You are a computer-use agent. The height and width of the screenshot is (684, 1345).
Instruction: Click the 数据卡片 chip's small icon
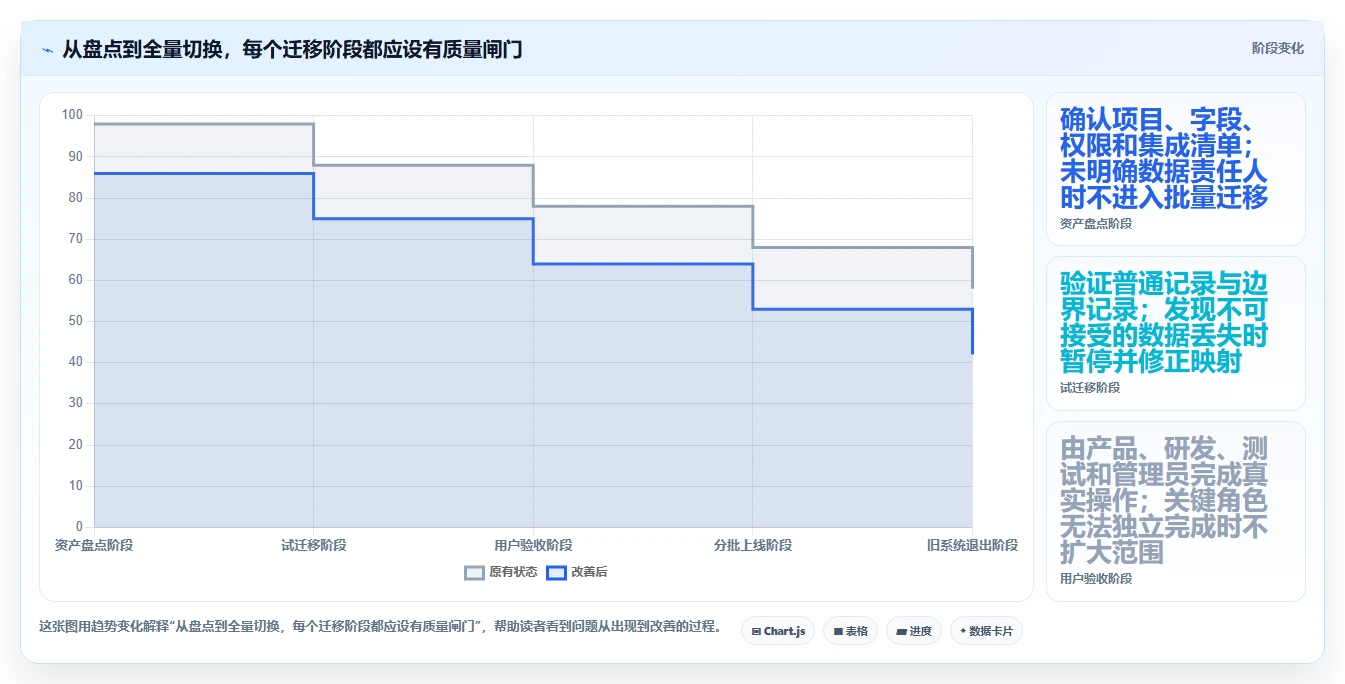click(x=963, y=632)
